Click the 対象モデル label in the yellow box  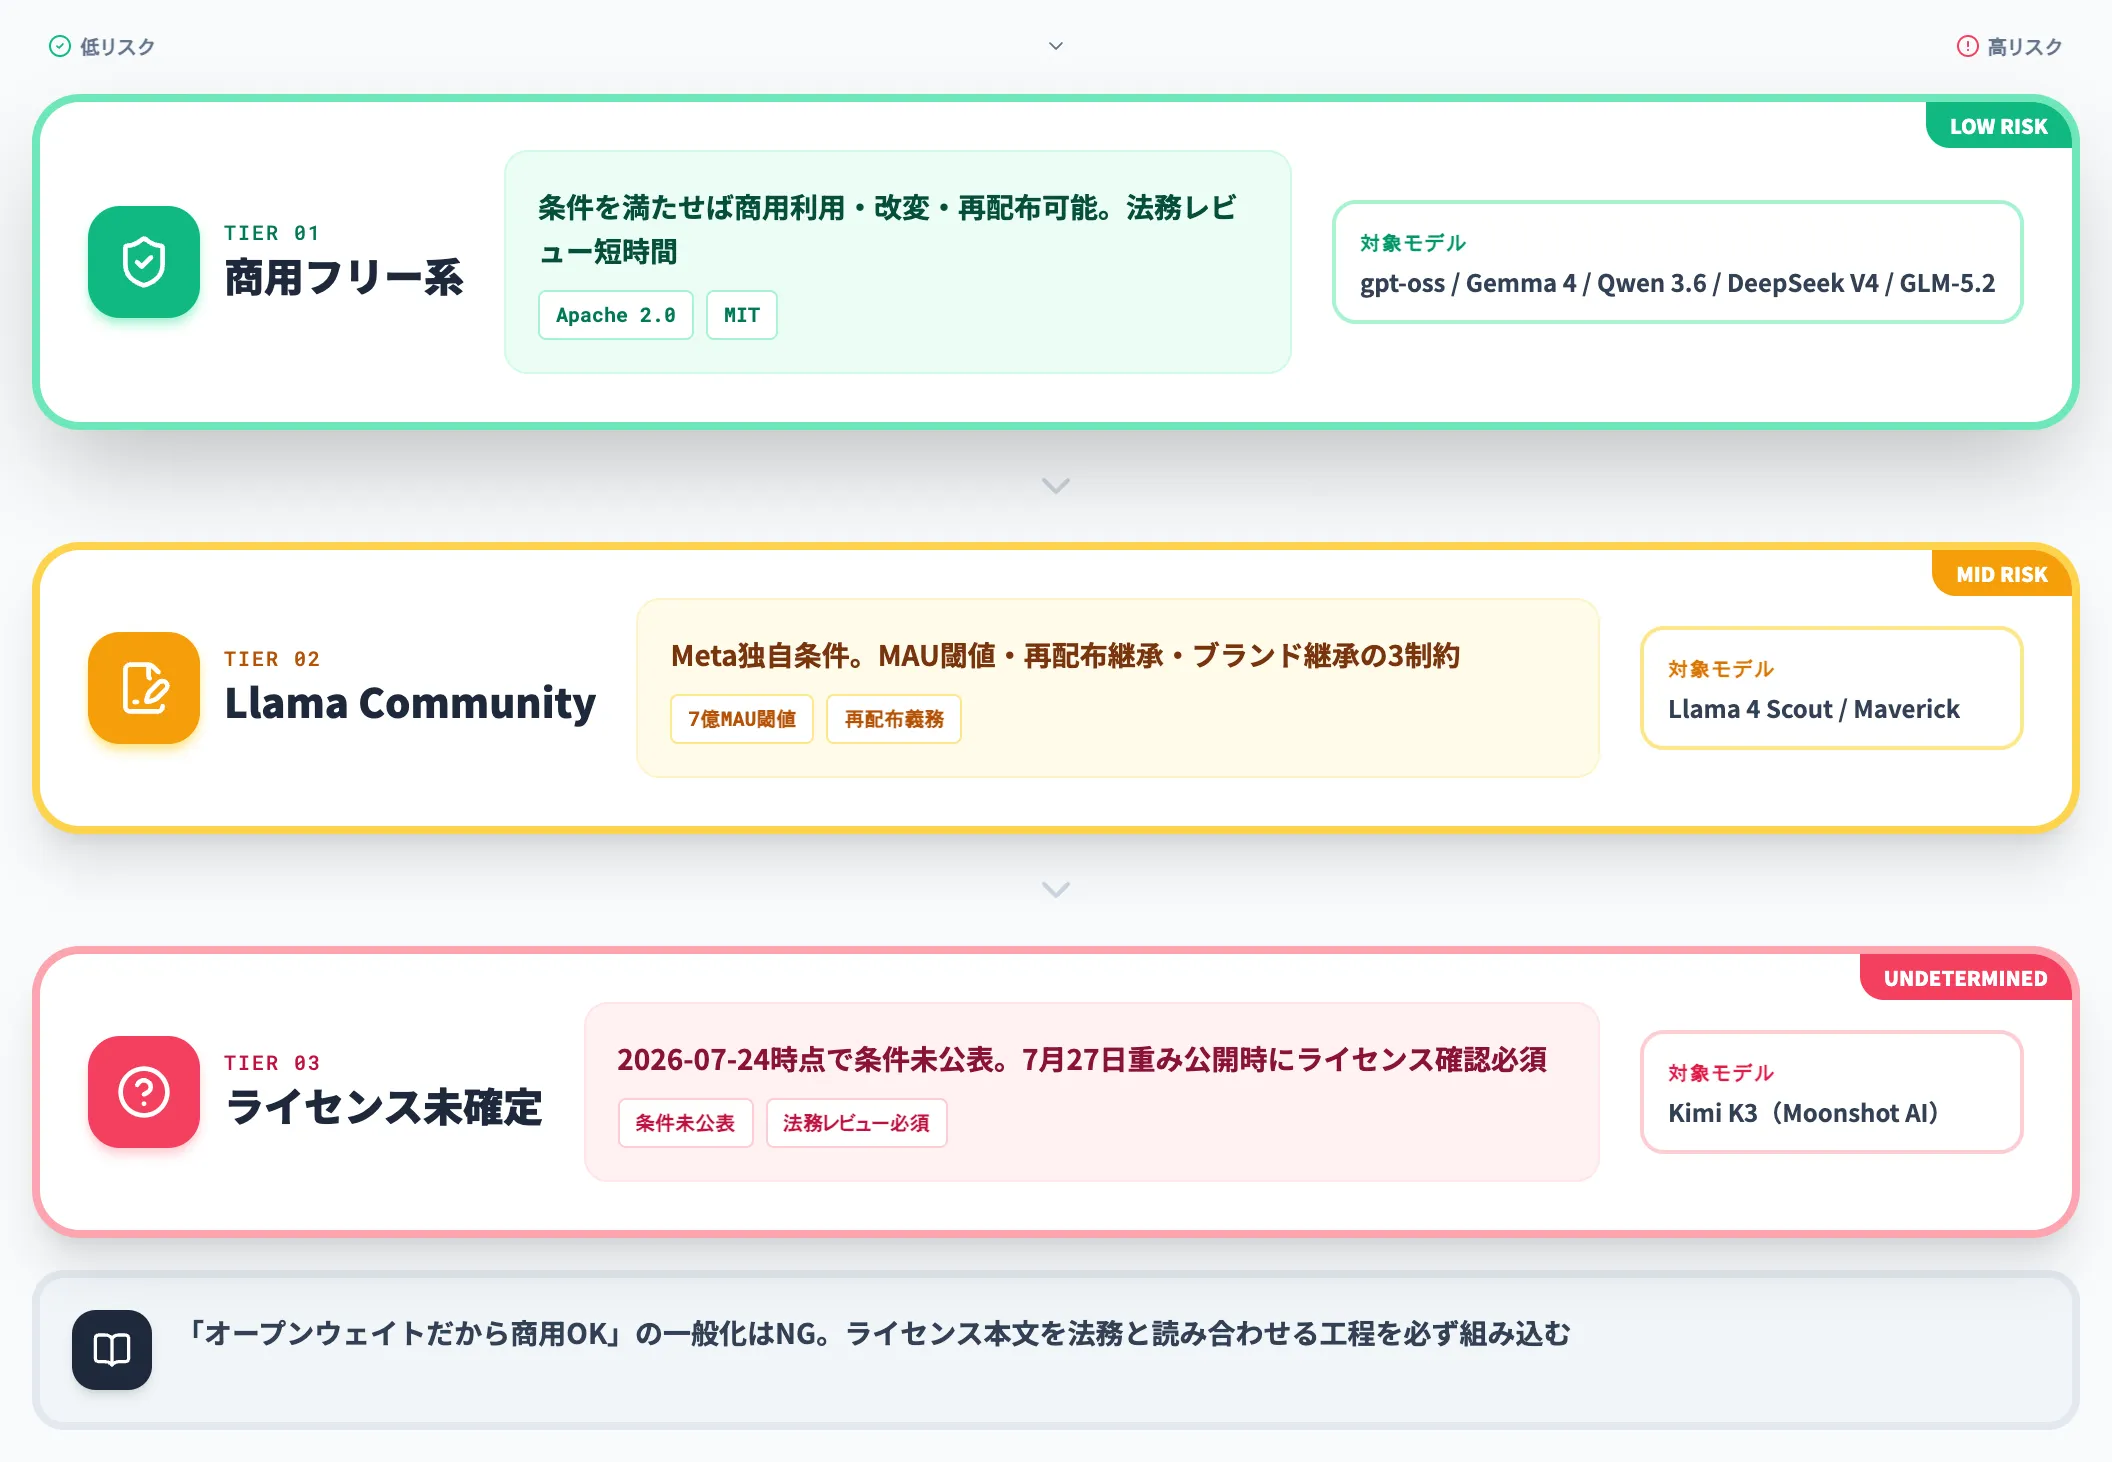[x=1721, y=669]
